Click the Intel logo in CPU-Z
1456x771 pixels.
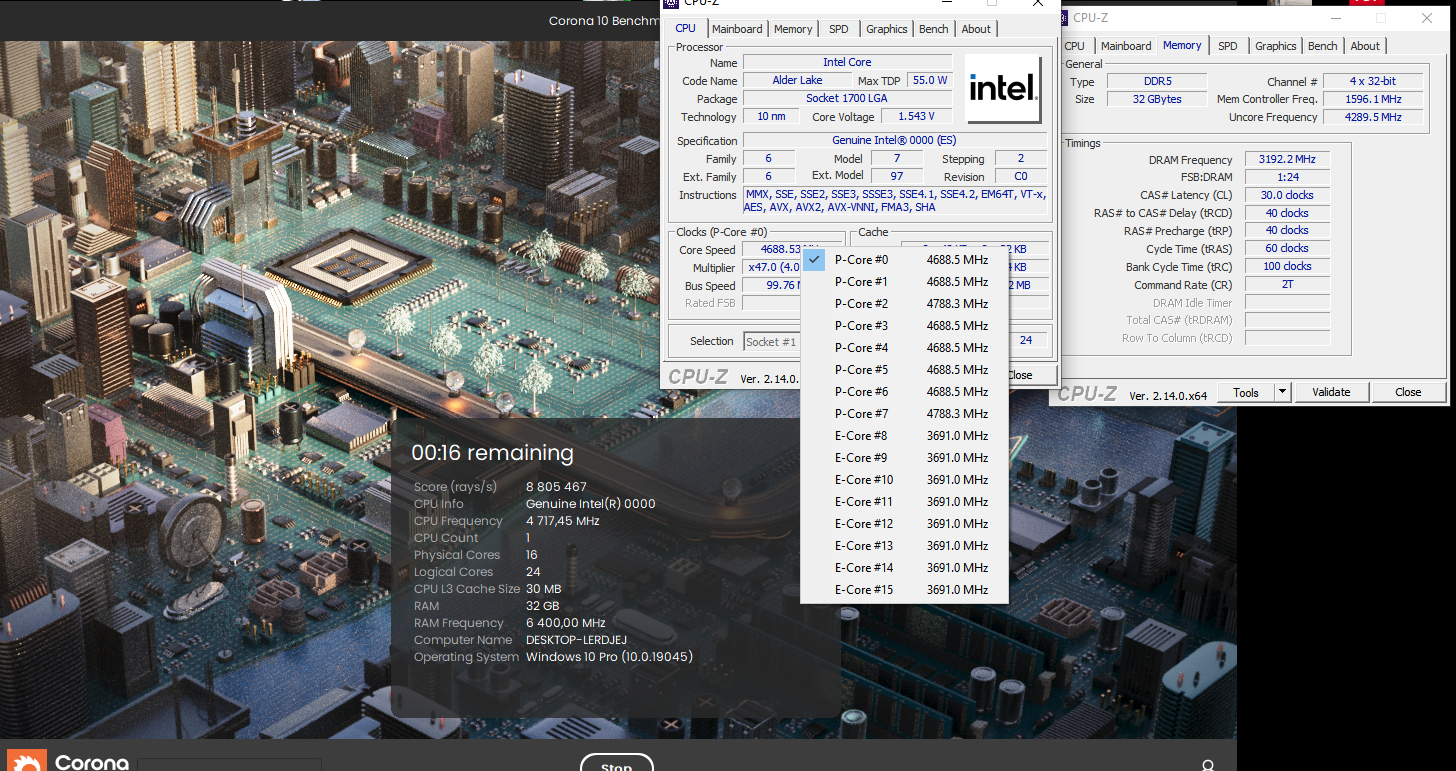pos(1001,89)
